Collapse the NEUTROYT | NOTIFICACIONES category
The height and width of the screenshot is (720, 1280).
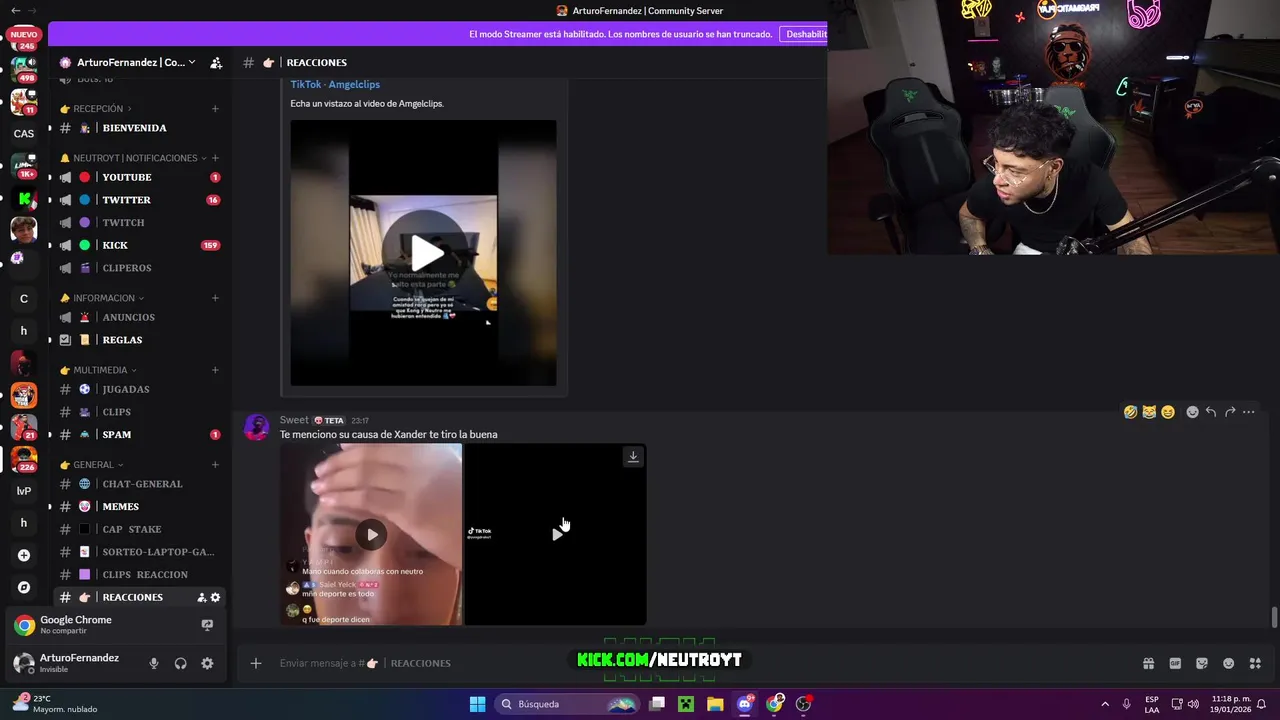[x=134, y=158]
